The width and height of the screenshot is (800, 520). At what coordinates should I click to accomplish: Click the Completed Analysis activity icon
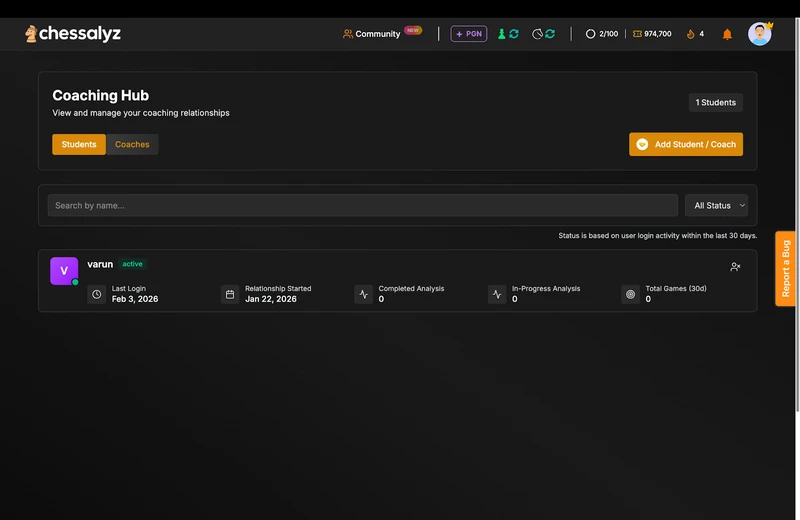tap(363, 294)
